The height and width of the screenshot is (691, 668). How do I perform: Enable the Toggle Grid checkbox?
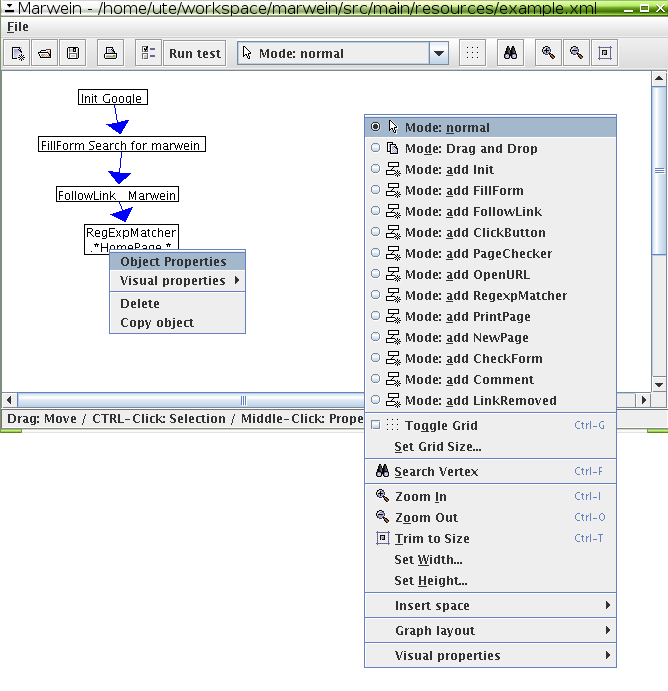click(x=375, y=425)
